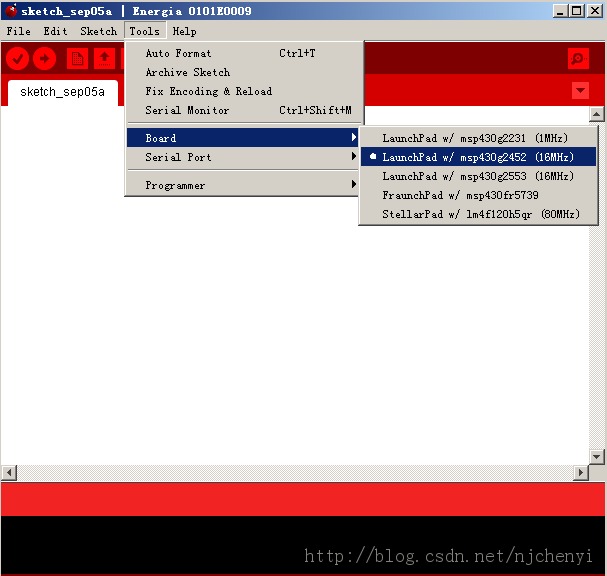
Task: Close the open Tools menu
Action: click(x=145, y=31)
